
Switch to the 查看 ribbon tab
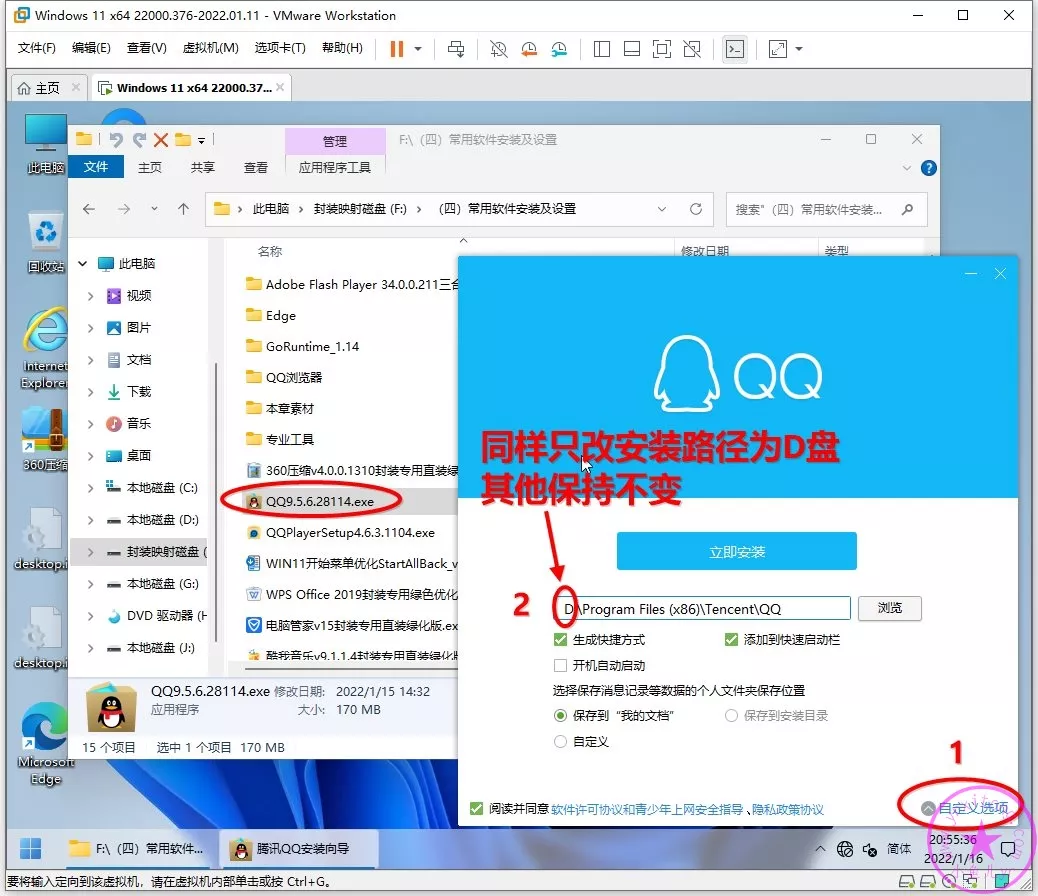tap(256, 167)
